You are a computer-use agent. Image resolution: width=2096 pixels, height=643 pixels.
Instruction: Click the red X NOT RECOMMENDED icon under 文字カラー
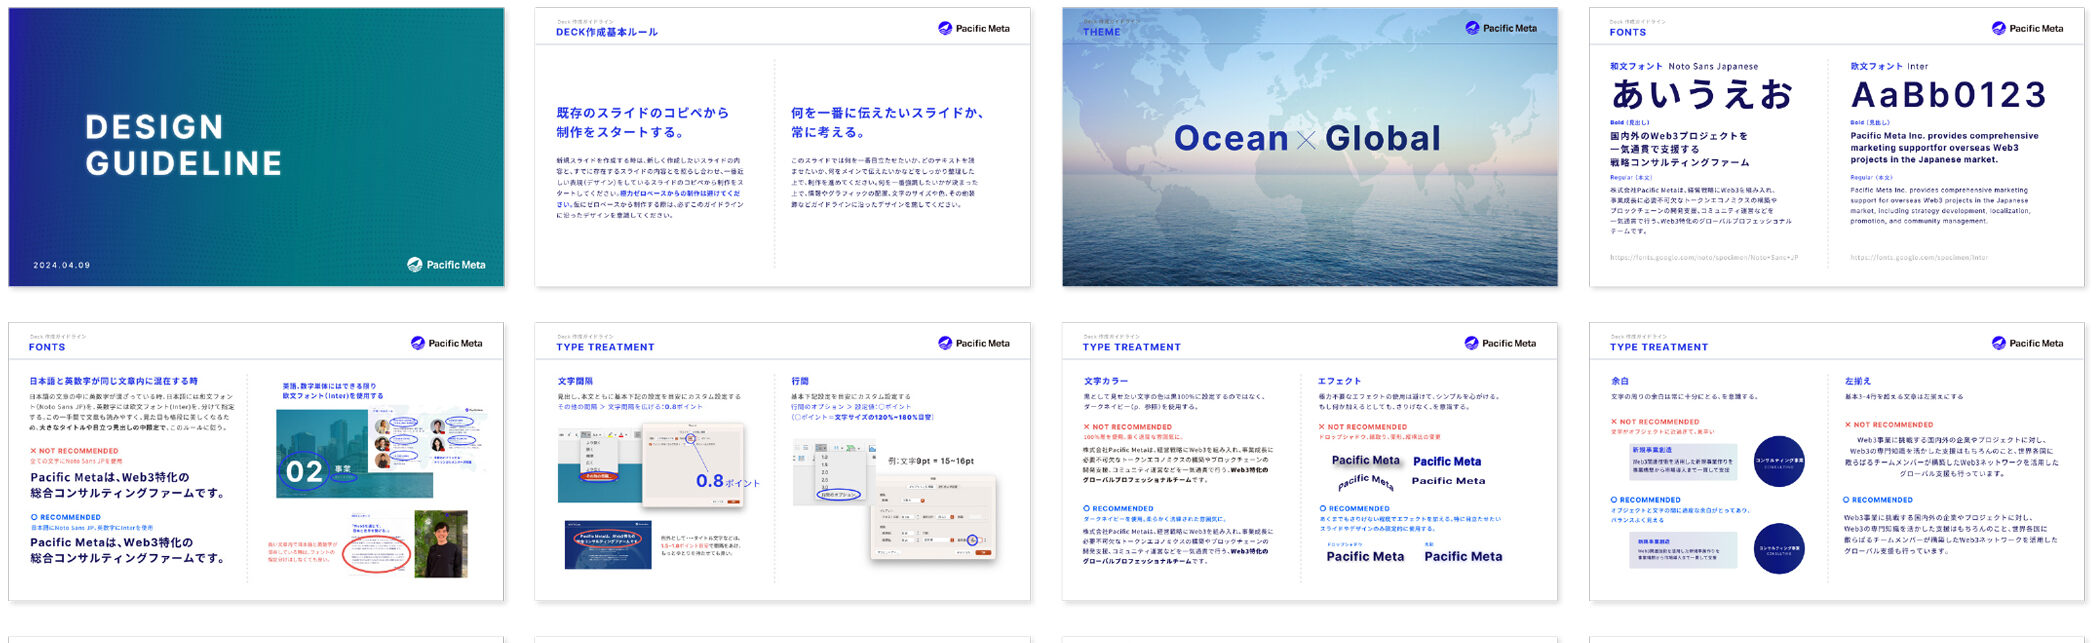(1087, 427)
